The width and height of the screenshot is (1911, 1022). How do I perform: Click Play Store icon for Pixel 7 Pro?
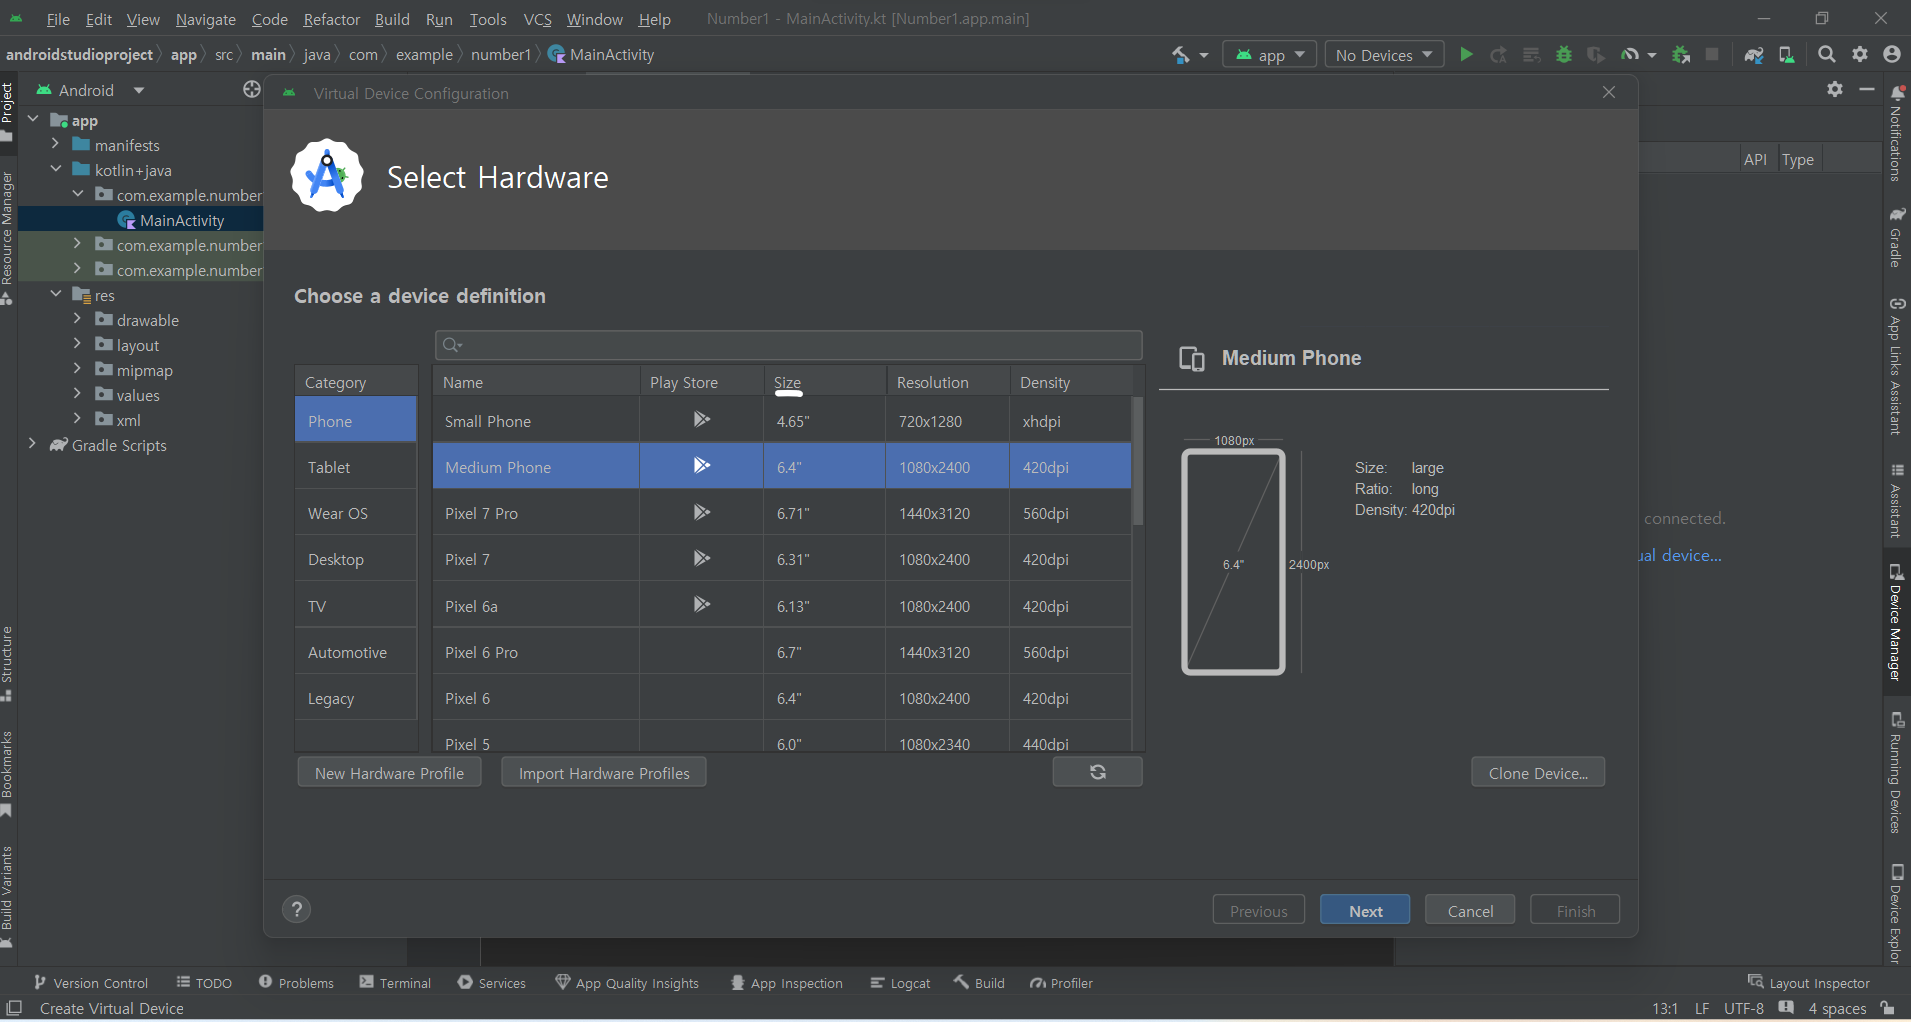702,512
